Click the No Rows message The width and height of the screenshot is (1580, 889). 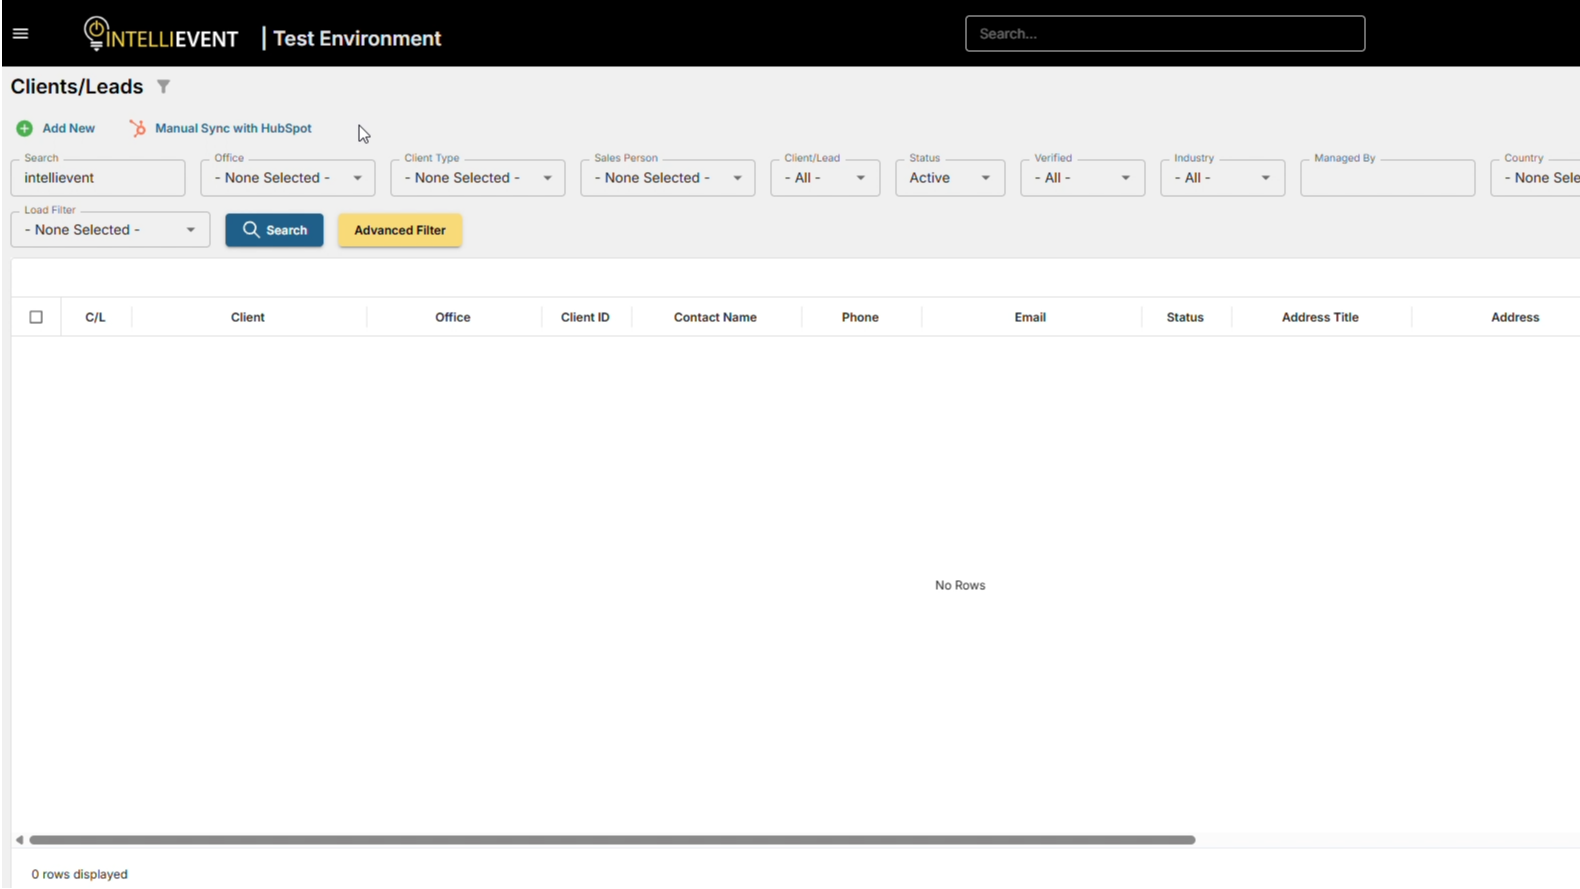(960, 585)
